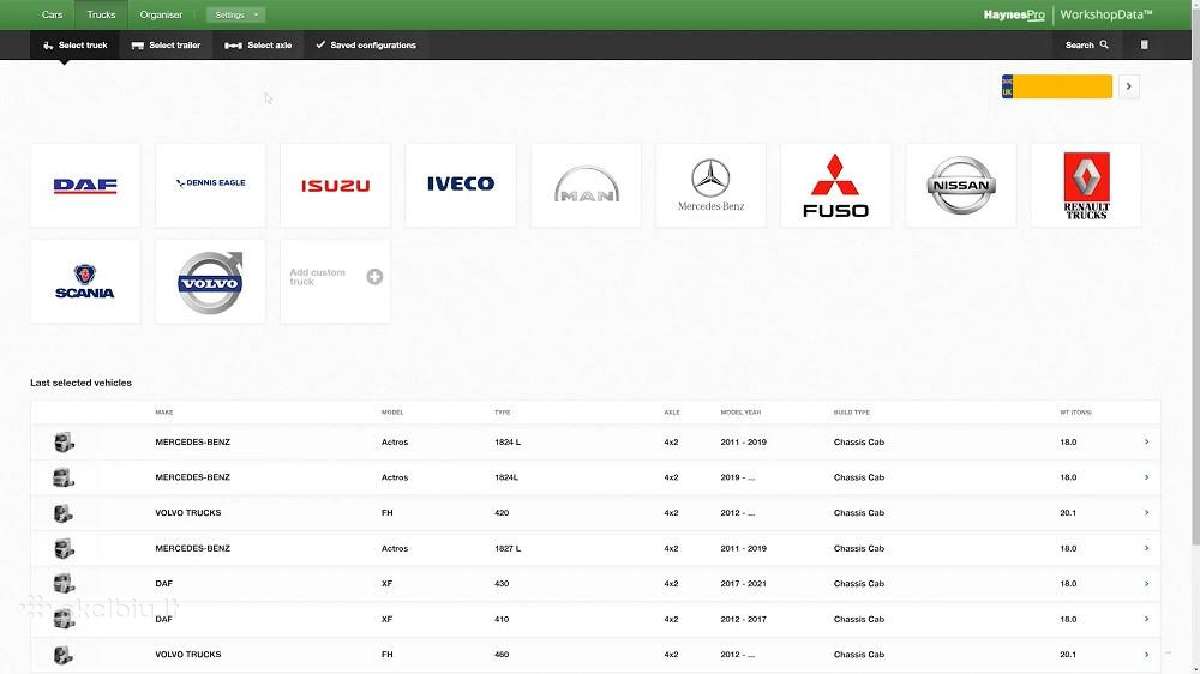Open the Organiser tab
The height and width of the screenshot is (674, 1200).
tap(161, 15)
